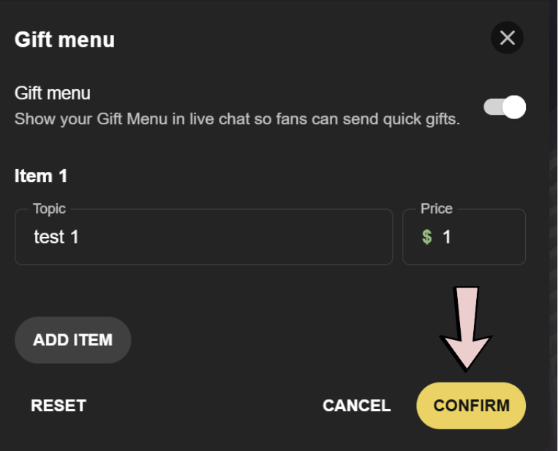Click the bold "Gift menu" dialog title
The width and height of the screenshot is (558, 451).
pyautogui.click(x=65, y=39)
